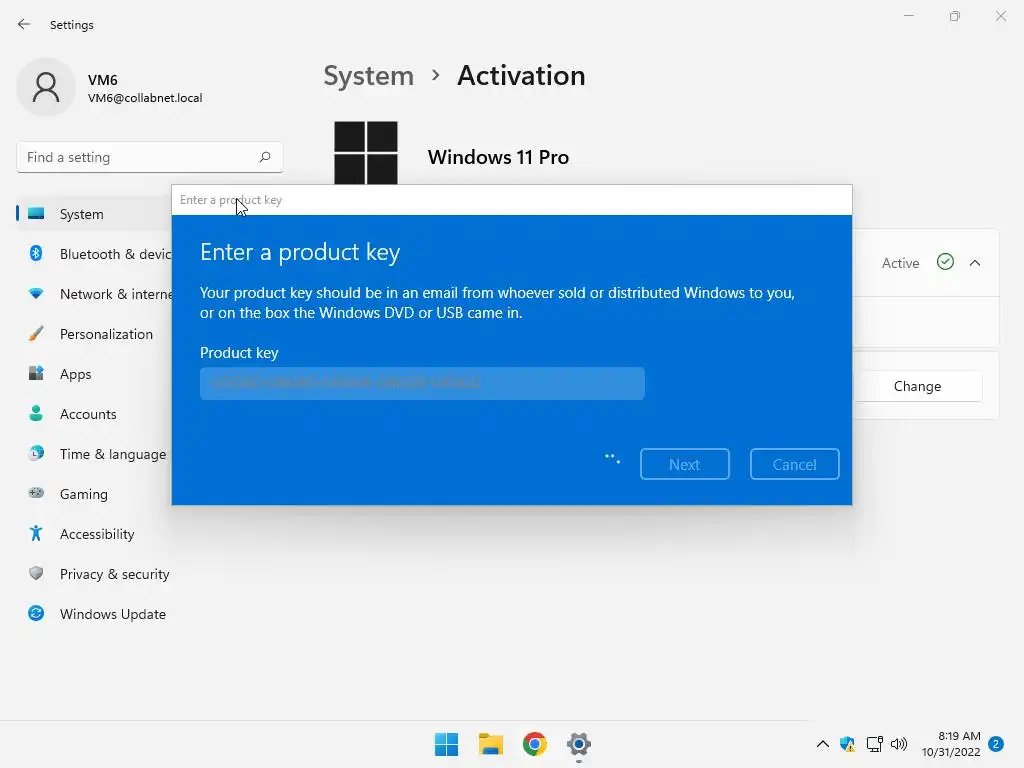Go to Personalization settings

(x=94, y=334)
